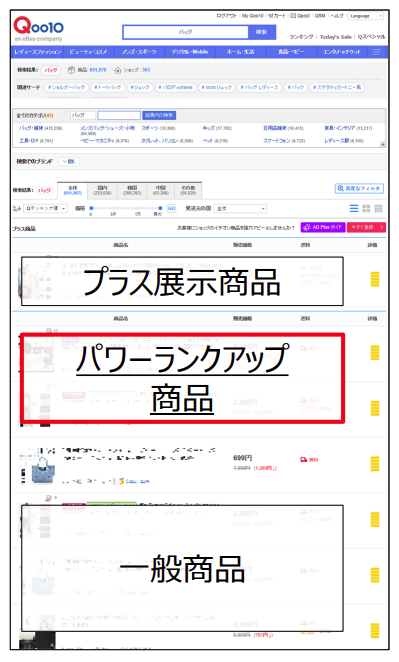Open ビューティーコスメ menu

(x=88, y=52)
